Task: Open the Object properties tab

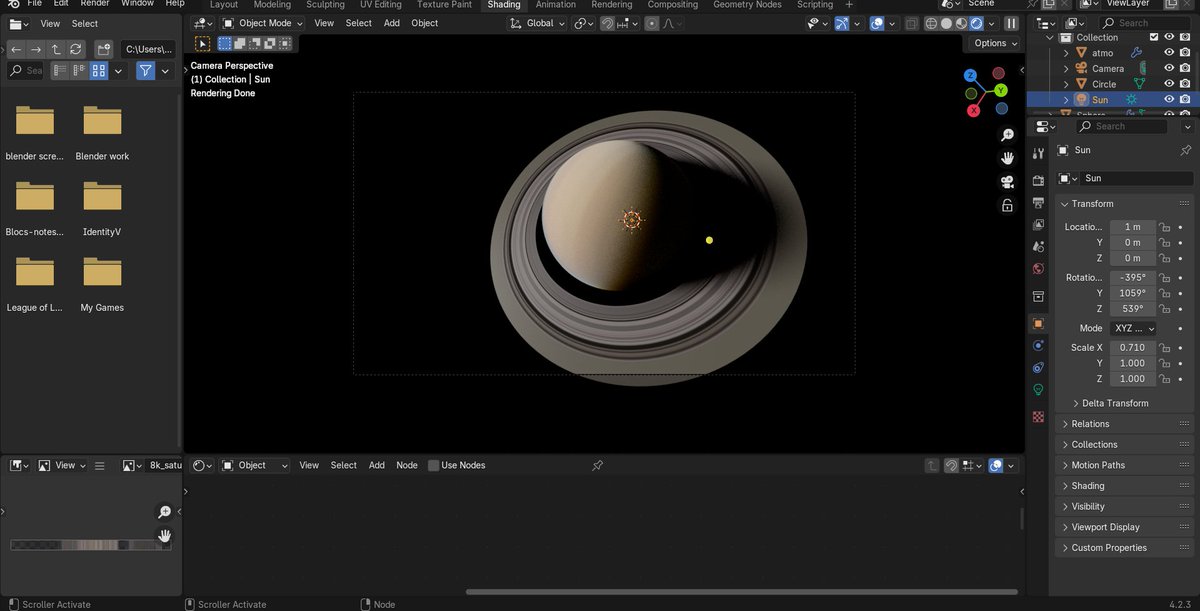Action: [x=1038, y=324]
